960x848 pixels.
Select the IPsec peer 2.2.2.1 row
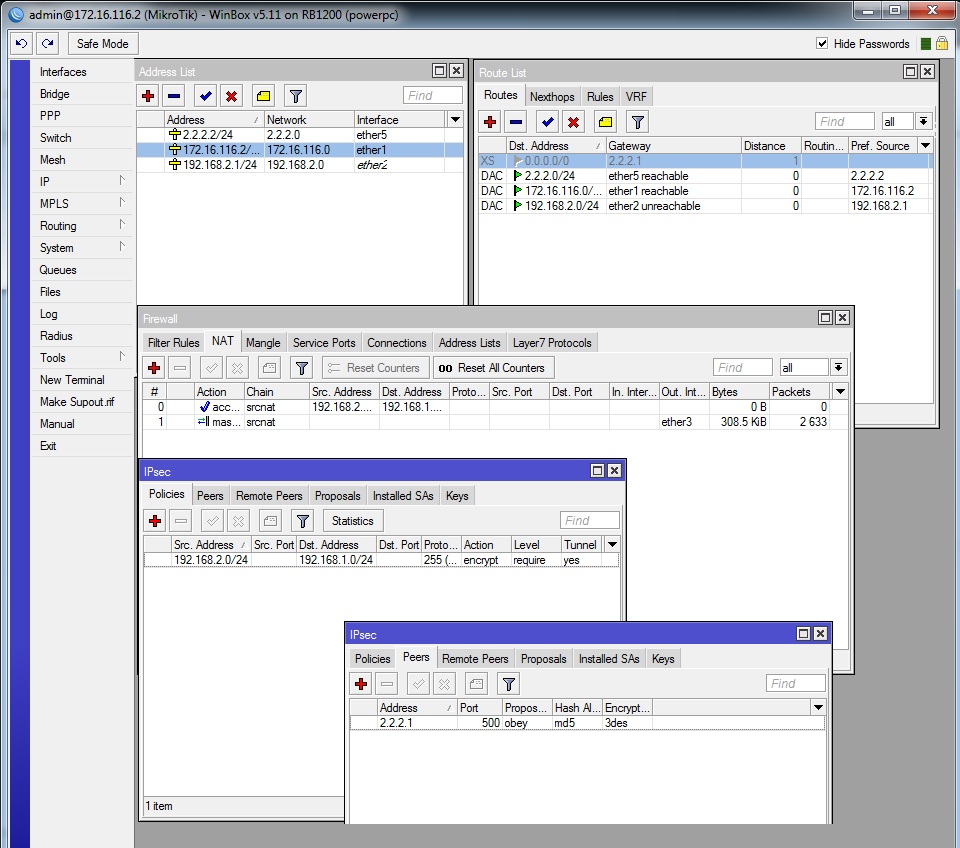(588, 723)
